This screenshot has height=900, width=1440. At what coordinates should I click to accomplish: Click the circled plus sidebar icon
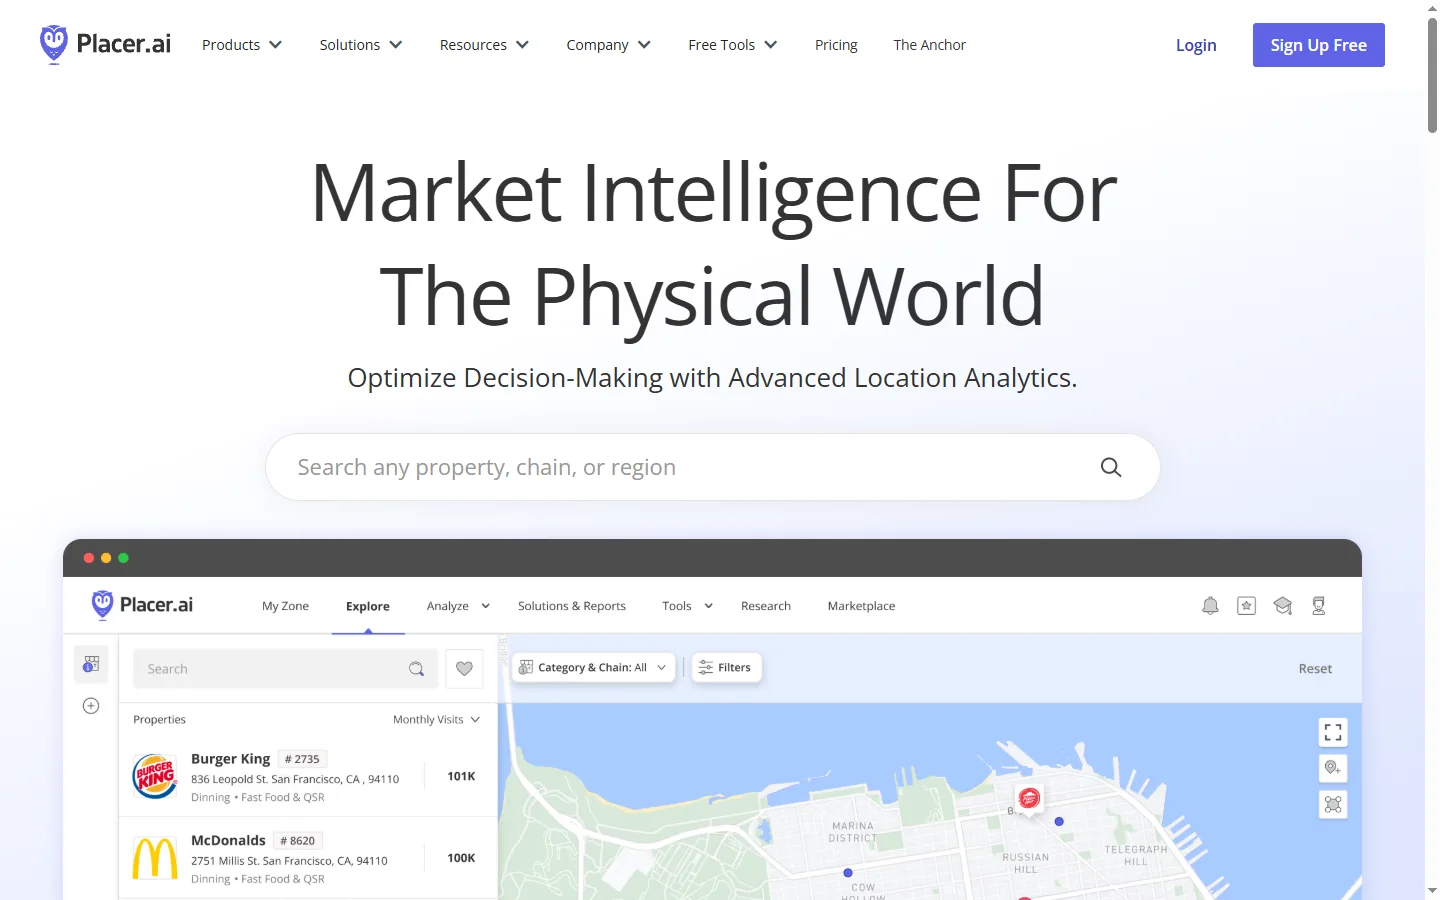pyautogui.click(x=91, y=706)
